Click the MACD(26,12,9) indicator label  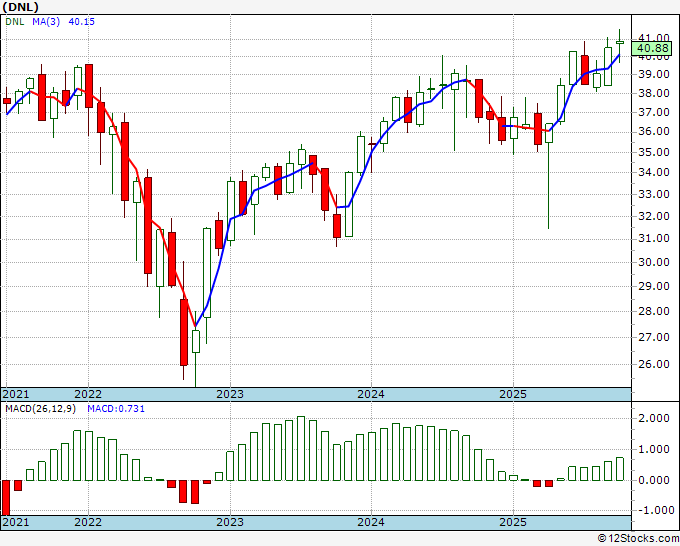[x=40, y=409]
